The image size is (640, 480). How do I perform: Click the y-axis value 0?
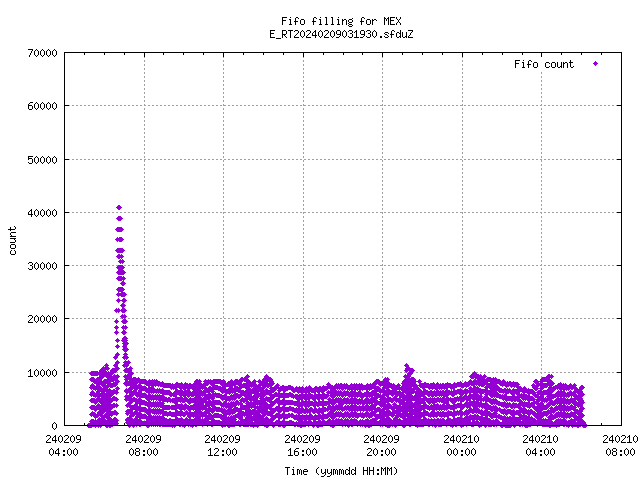[x=54, y=426]
